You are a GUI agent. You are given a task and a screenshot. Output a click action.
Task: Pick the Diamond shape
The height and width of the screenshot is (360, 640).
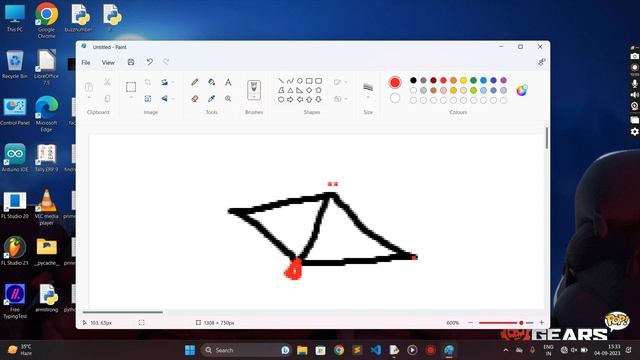pyautogui.click(x=309, y=90)
